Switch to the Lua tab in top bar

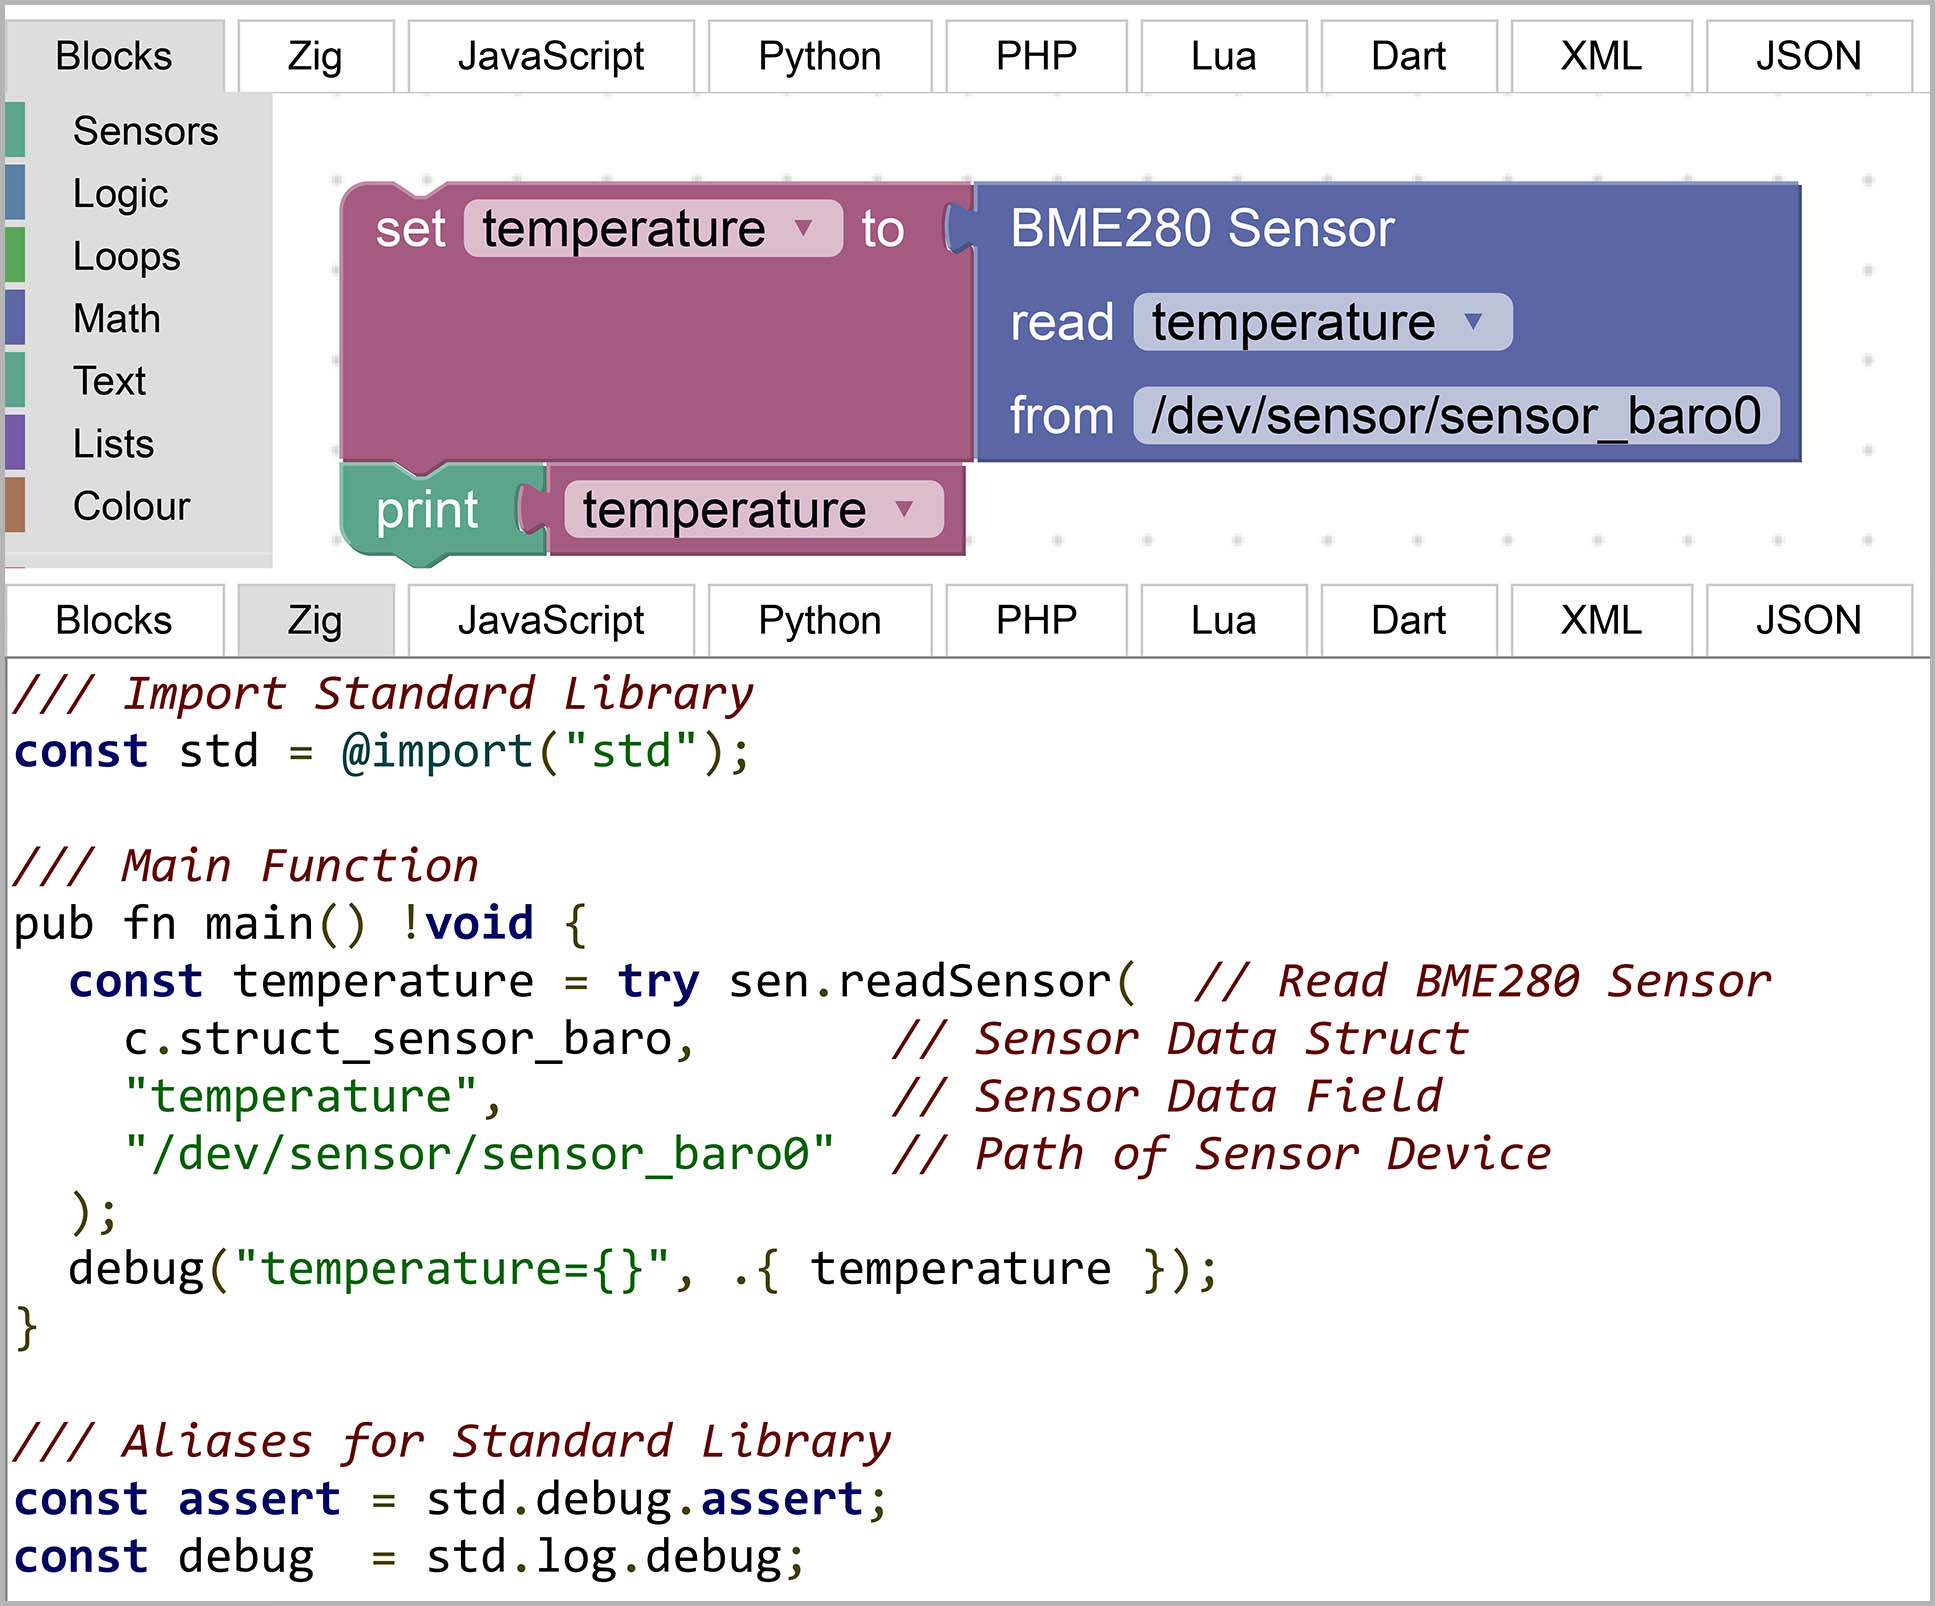coord(1223,56)
